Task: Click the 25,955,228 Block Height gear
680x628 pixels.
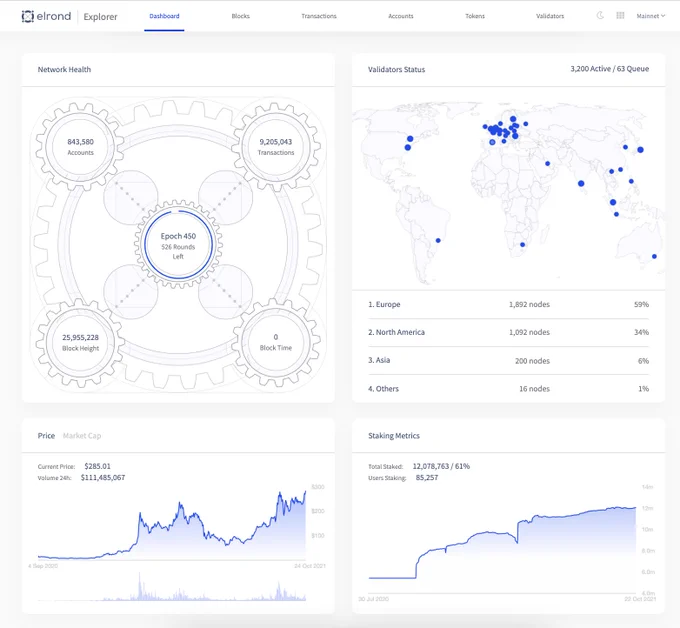Action: click(x=80, y=342)
